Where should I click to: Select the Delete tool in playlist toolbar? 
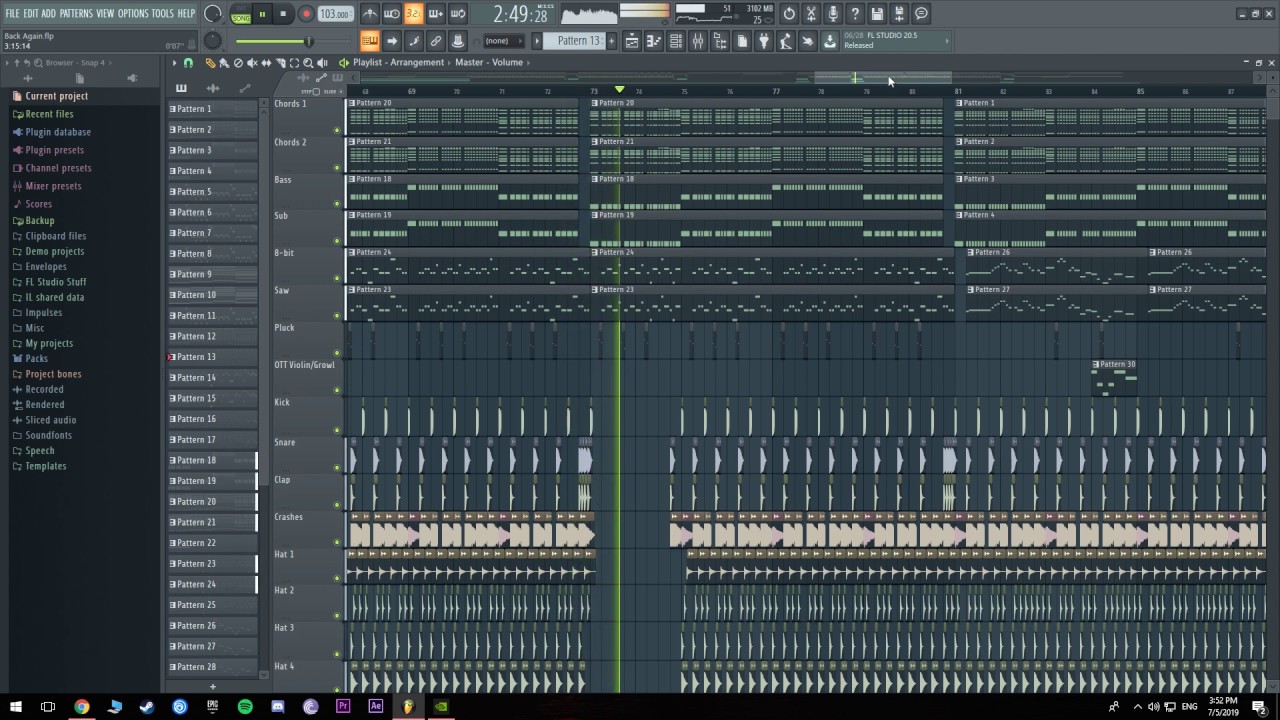click(238, 62)
